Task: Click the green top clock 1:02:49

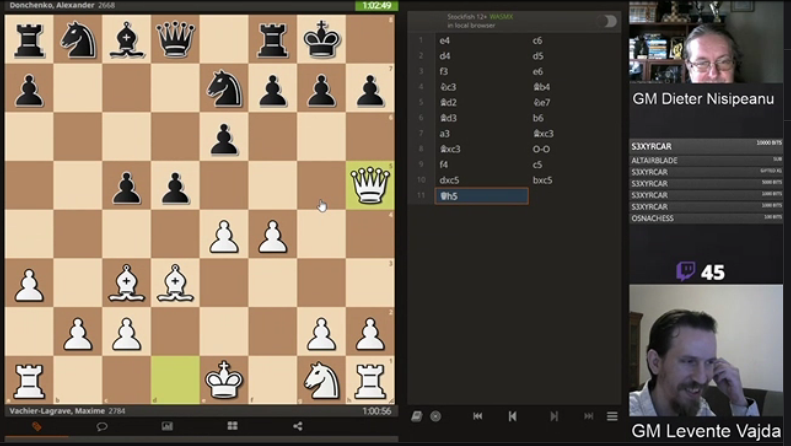Action: click(x=377, y=6)
